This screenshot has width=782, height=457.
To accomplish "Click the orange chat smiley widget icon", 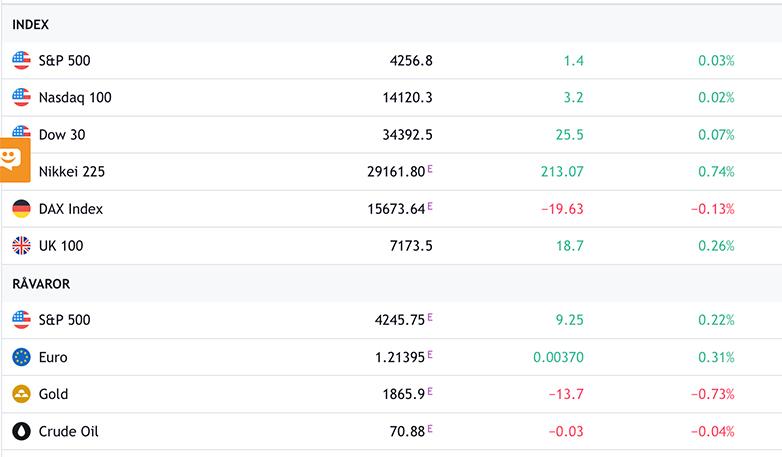I will [x=12, y=158].
